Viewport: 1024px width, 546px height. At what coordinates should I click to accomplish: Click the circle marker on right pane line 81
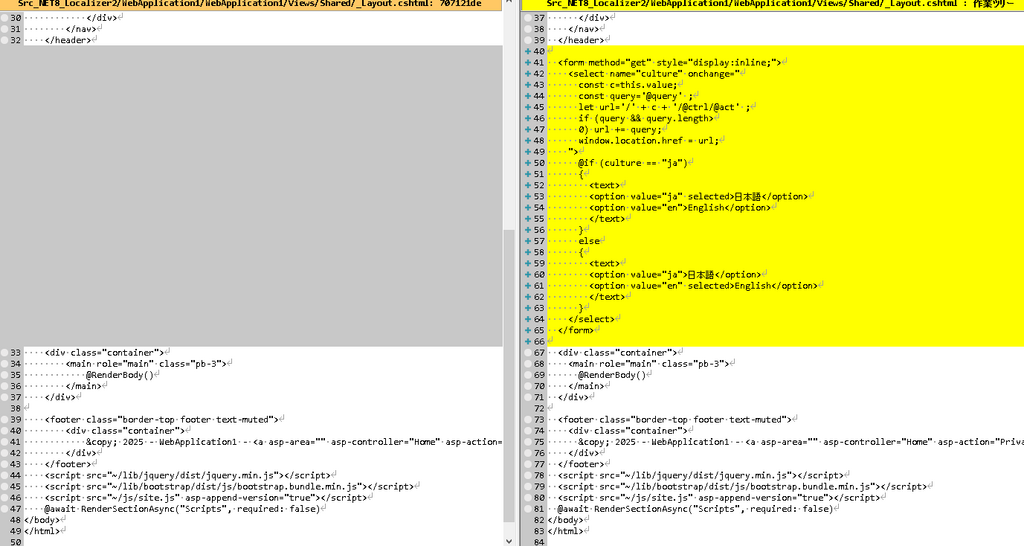coord(527,509)
